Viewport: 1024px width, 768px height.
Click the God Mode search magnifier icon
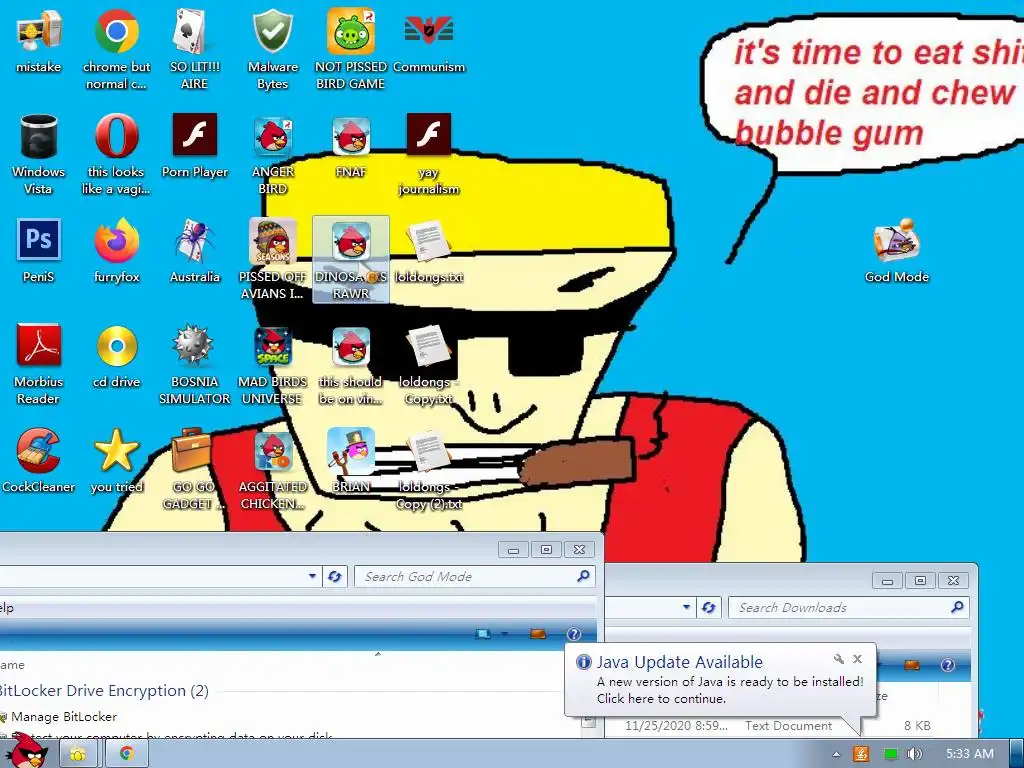coord(583,576)
